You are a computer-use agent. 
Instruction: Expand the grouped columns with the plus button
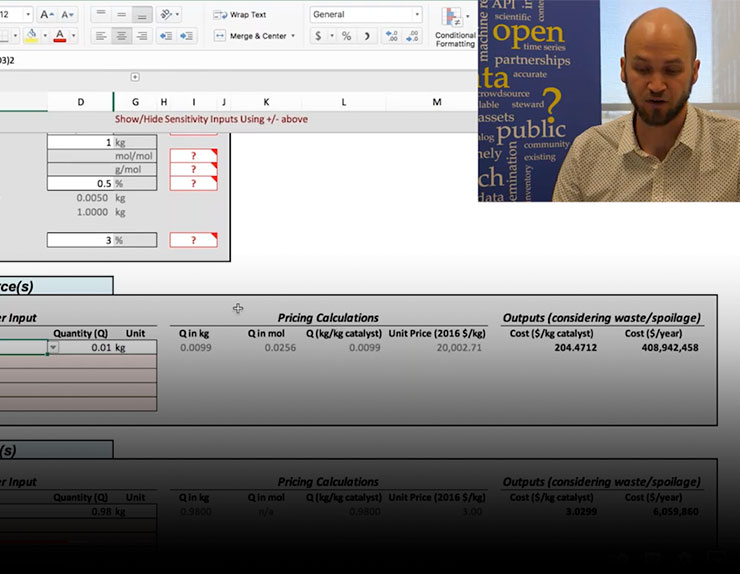[x=135, y=77]
